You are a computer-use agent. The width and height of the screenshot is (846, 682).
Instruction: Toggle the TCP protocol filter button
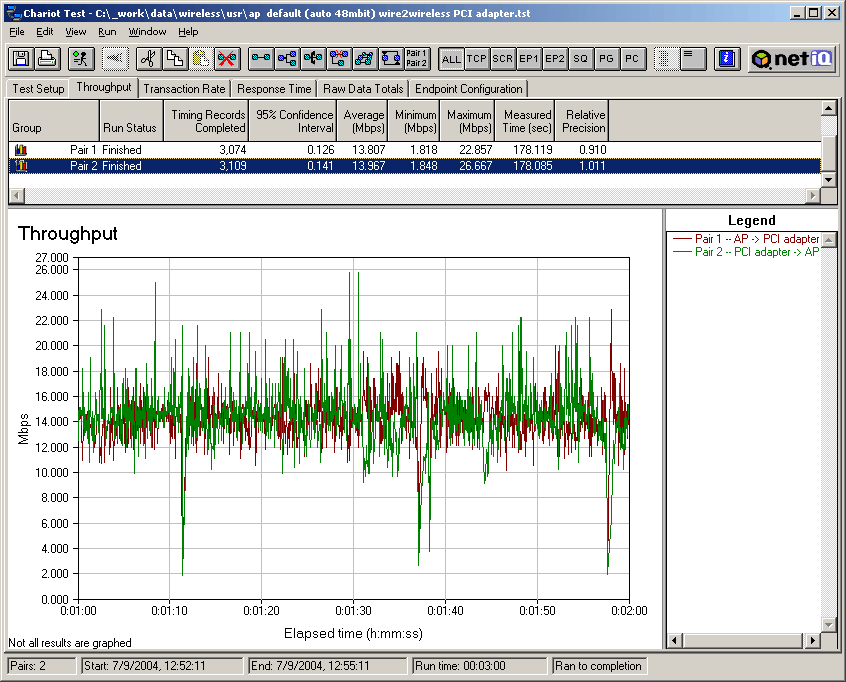pyautogui.click(x=477, y=59)
